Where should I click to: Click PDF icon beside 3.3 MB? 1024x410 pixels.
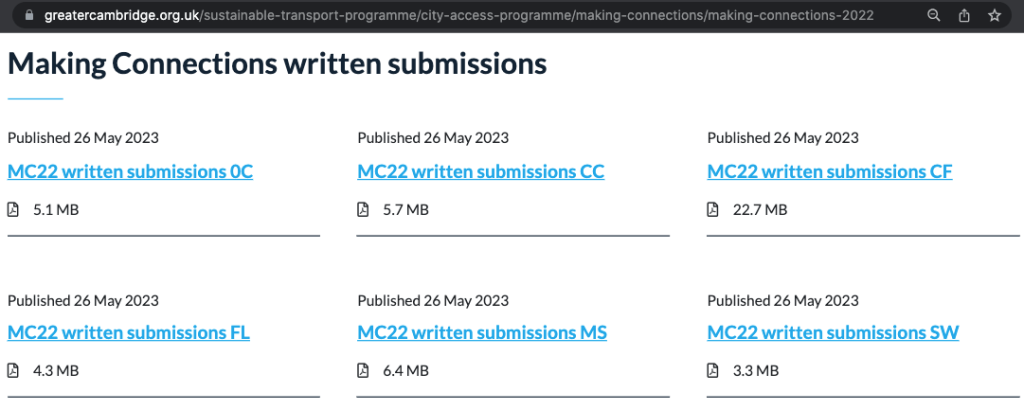pos(713,371)
